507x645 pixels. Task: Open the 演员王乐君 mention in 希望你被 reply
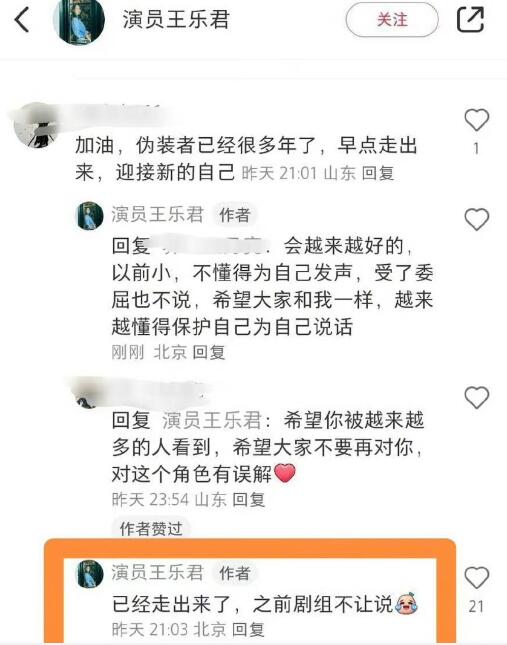(x=212, y=421)
